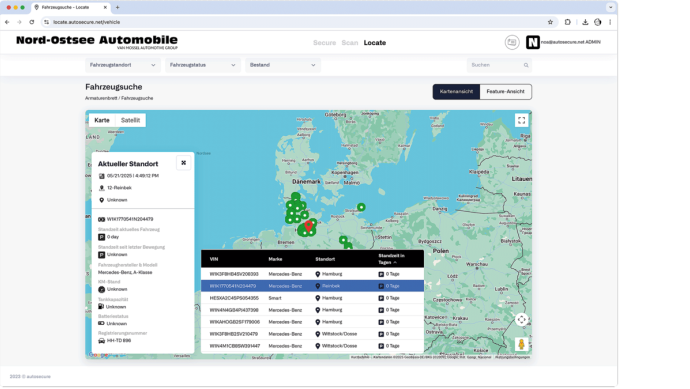Click the Google logo on the map
Screen dimensions: 690x389
tap(98, 355)
